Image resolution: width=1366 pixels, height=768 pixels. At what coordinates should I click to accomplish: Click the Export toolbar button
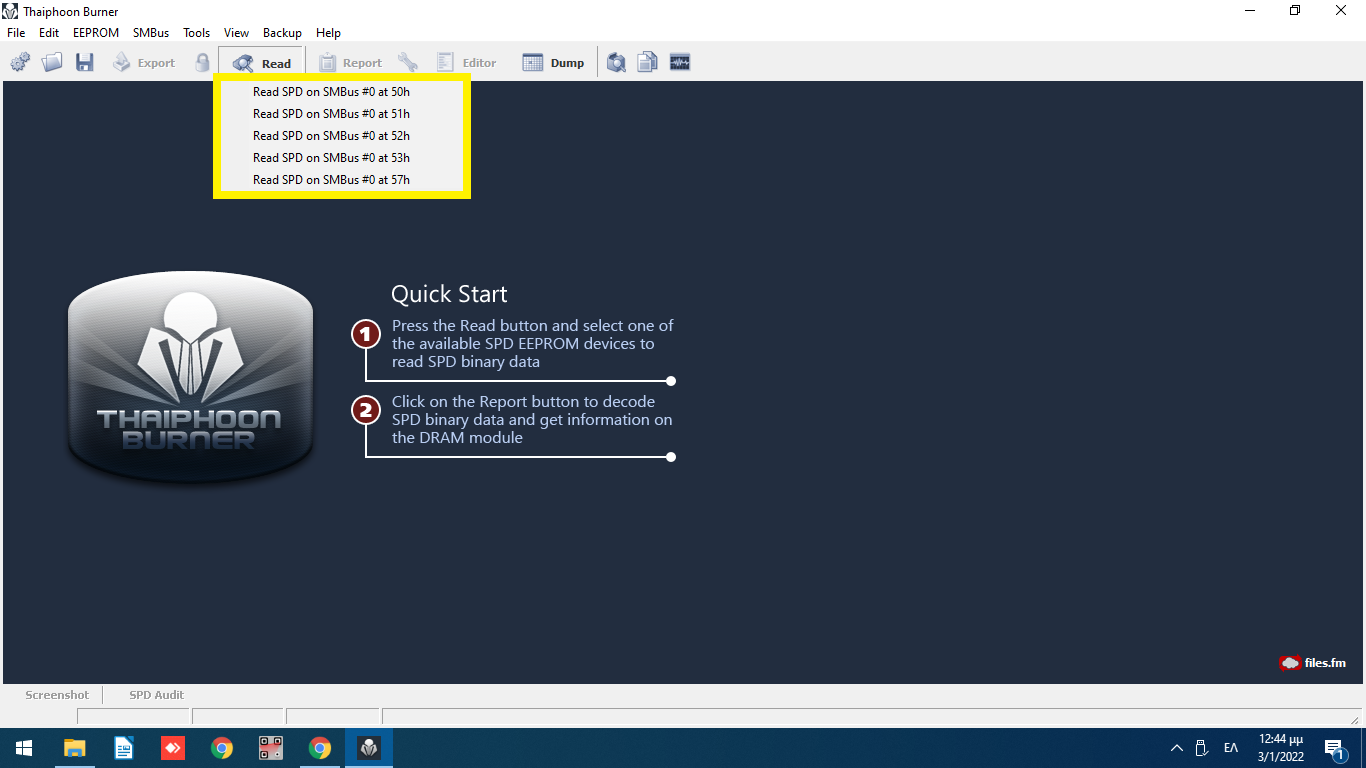(x=143, y=63)
